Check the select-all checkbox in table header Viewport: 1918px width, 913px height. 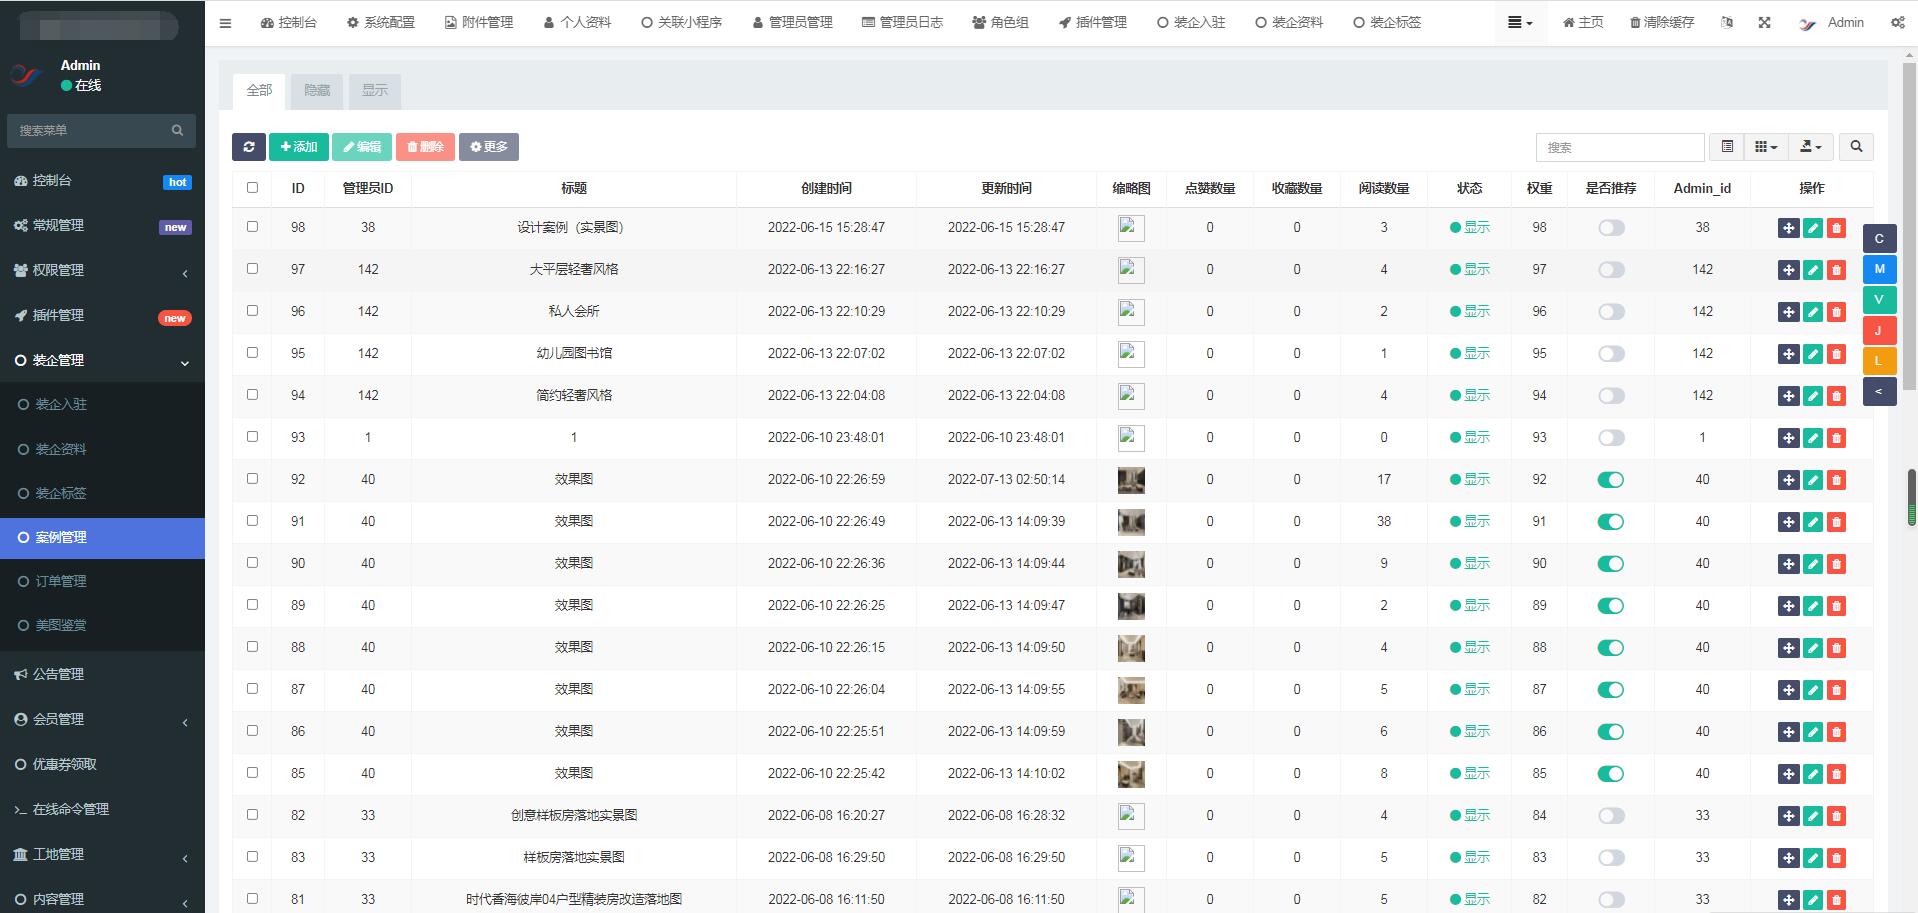coord(252,188)
